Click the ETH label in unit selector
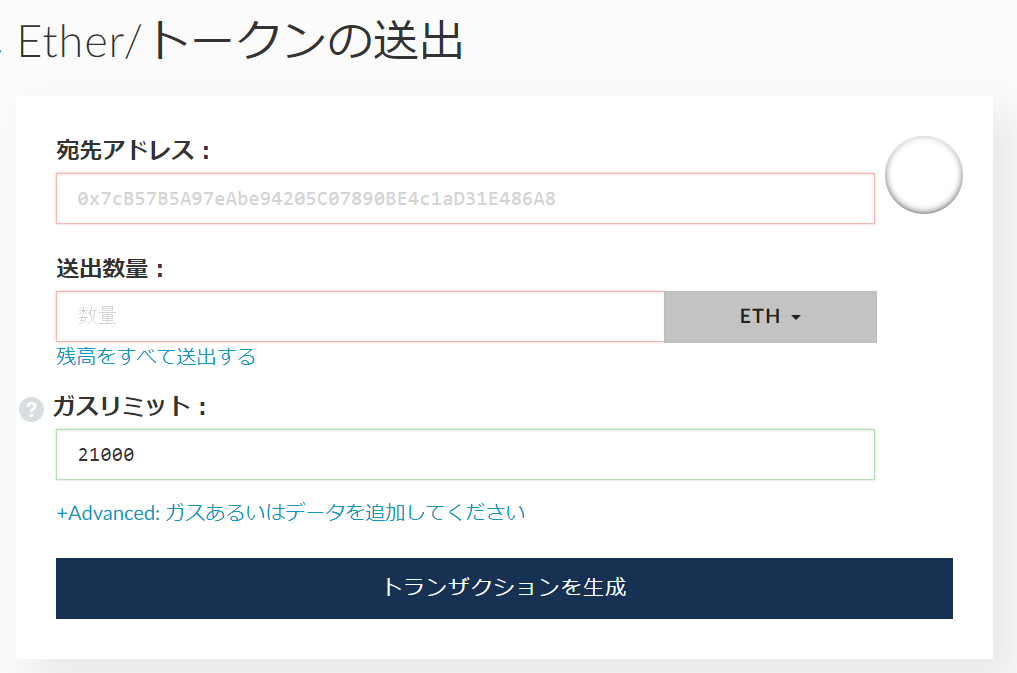 759,317
